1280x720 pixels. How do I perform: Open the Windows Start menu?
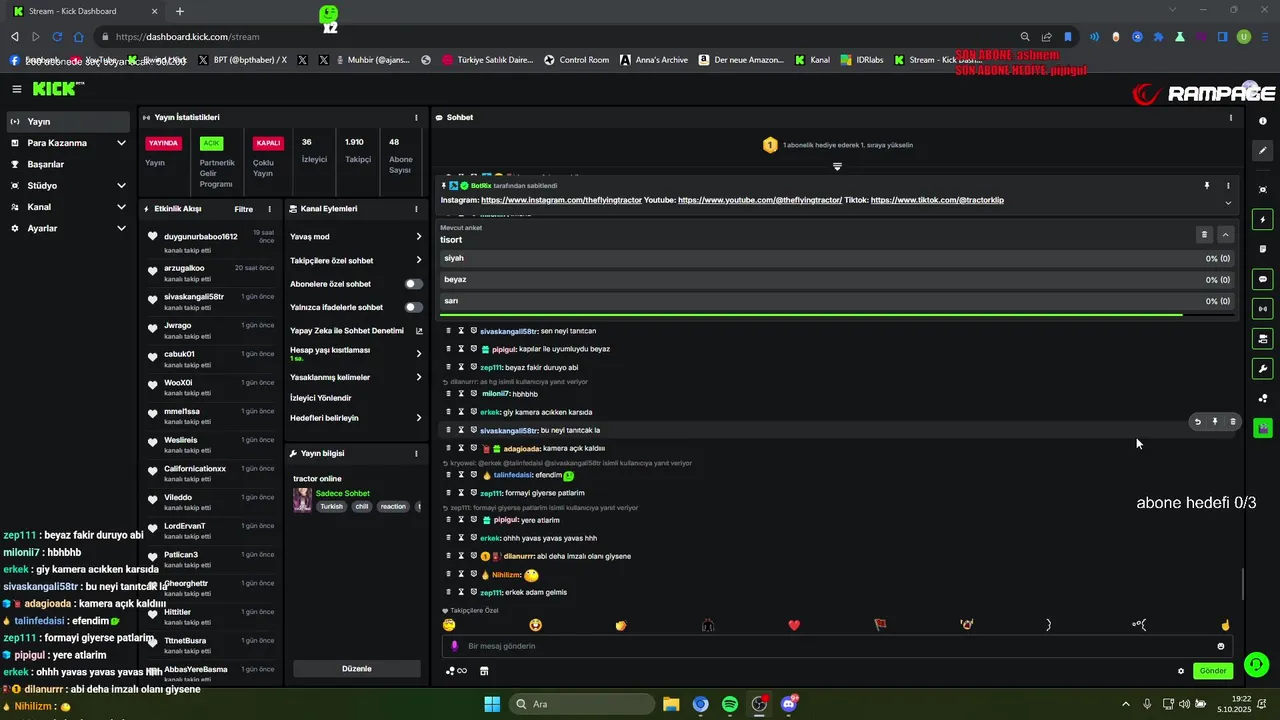click(492, 704)
